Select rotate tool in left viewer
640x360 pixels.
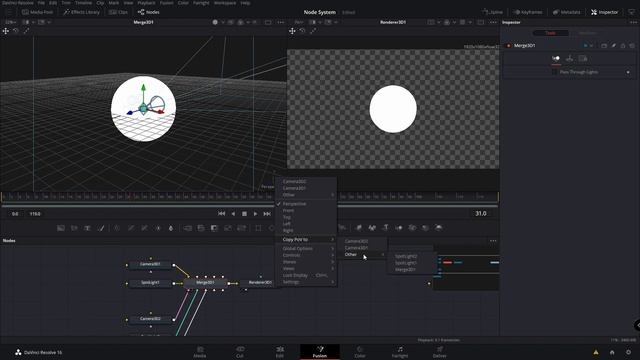[16, 31]
